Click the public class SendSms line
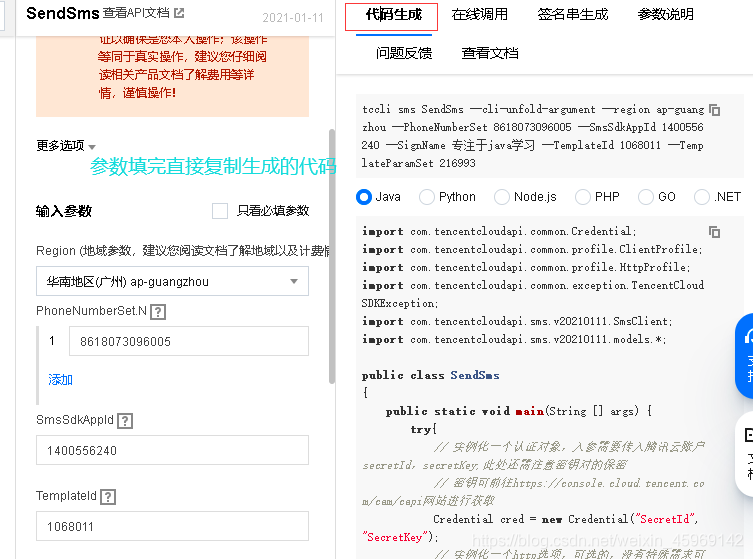Image resolution: width=753 pixels, height=559 pixels. (430, 375)
